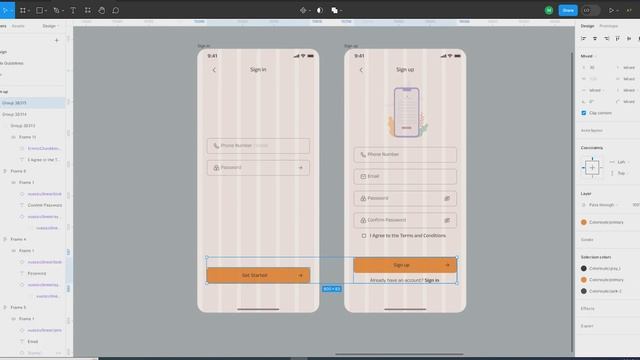Click Export section header
This screenshot has width=640, height=360.
pos(587,326)
